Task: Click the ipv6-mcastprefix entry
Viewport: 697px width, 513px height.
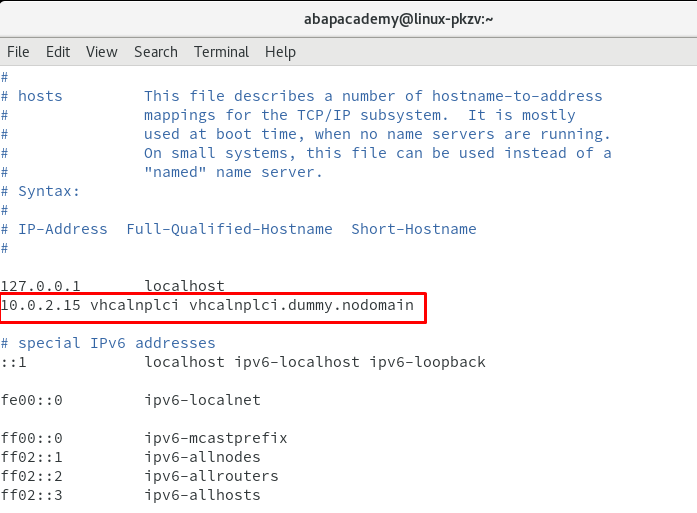Action: coord(216,438)
